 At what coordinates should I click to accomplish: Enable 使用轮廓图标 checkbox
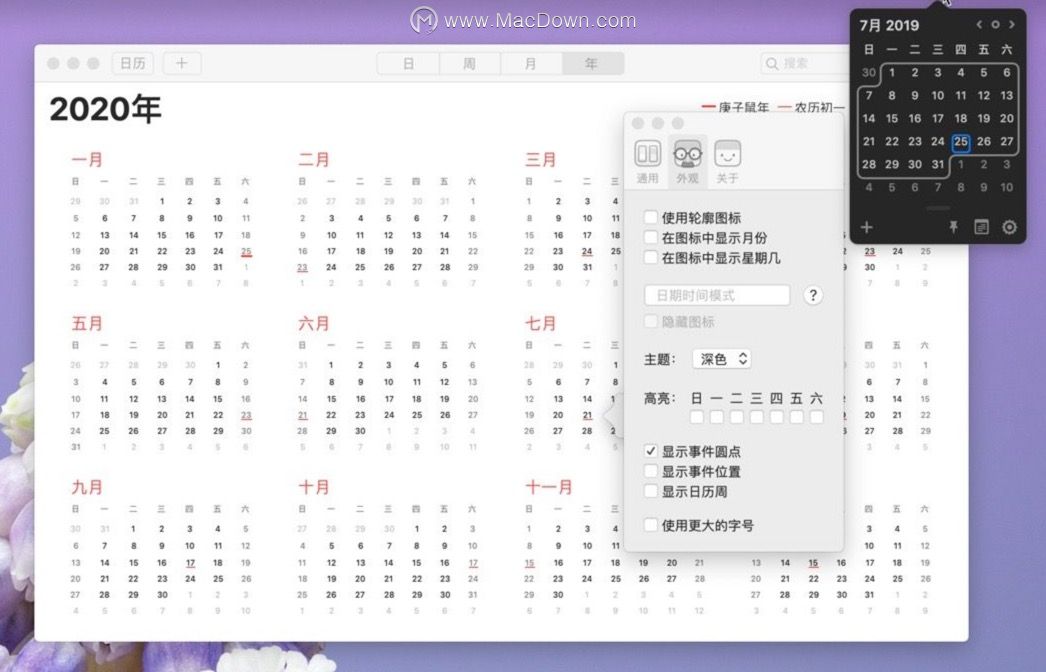pyautogui.click(x=650, y=217)
